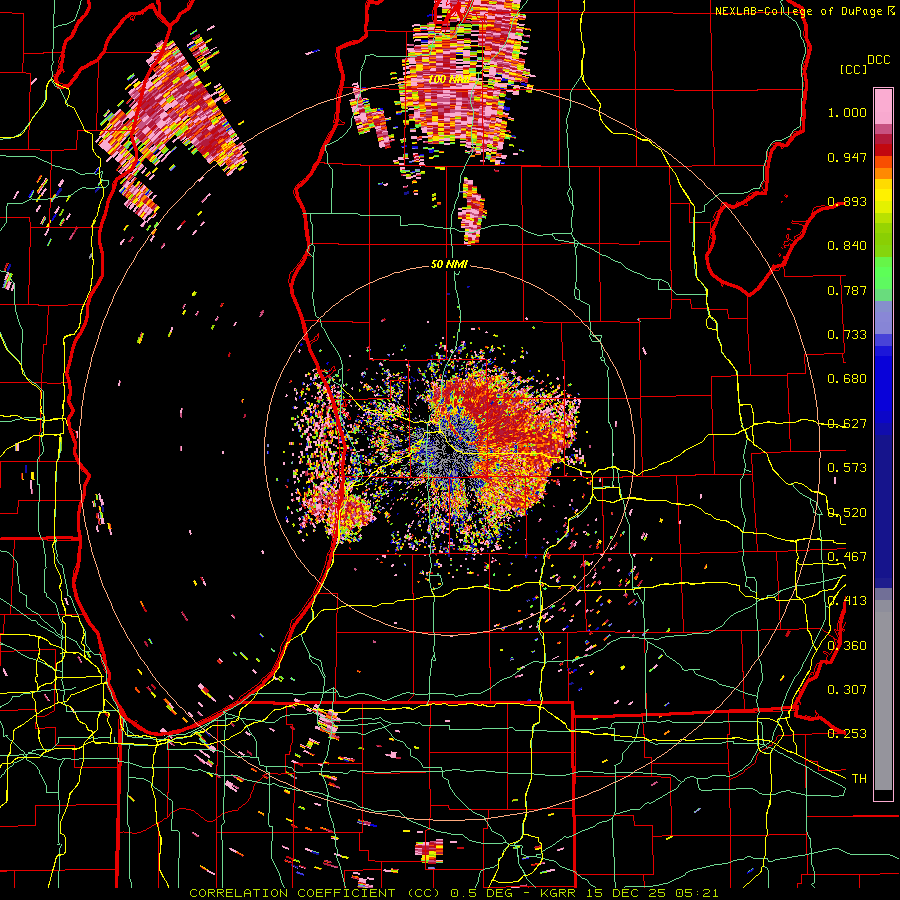Image resolution: width=900 pixels, height=900 pixels.
Task: Click the 0.573 legend value
Action: (847, 468)
